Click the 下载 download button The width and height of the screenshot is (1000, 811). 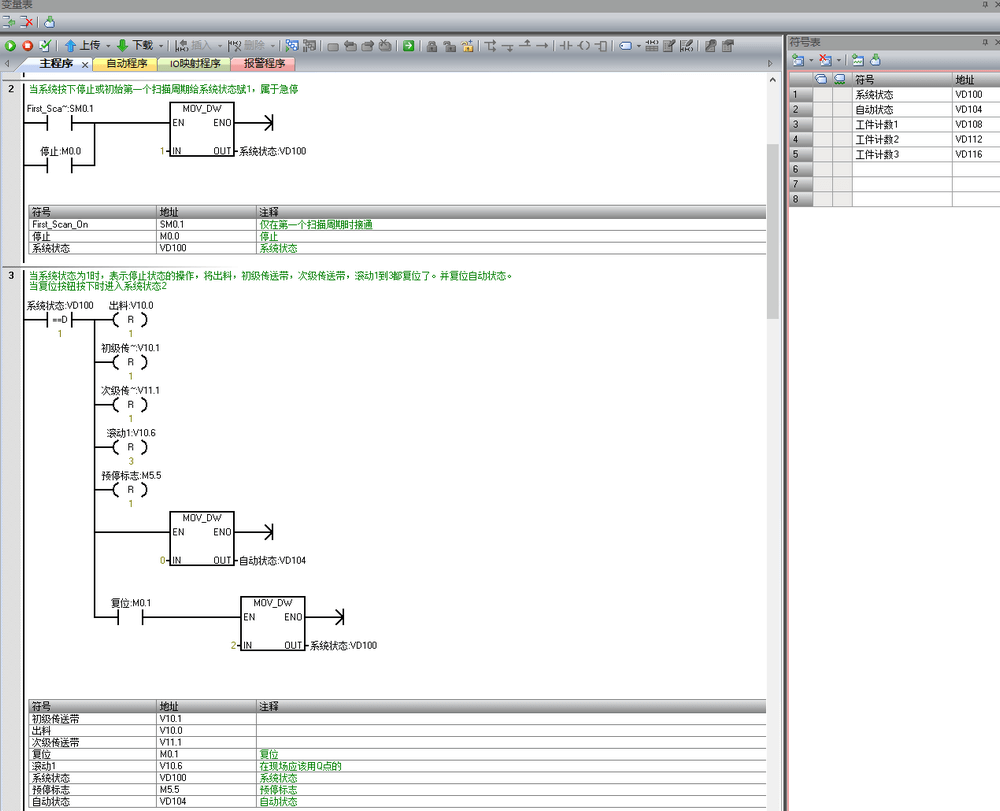(x=135, y=46)
